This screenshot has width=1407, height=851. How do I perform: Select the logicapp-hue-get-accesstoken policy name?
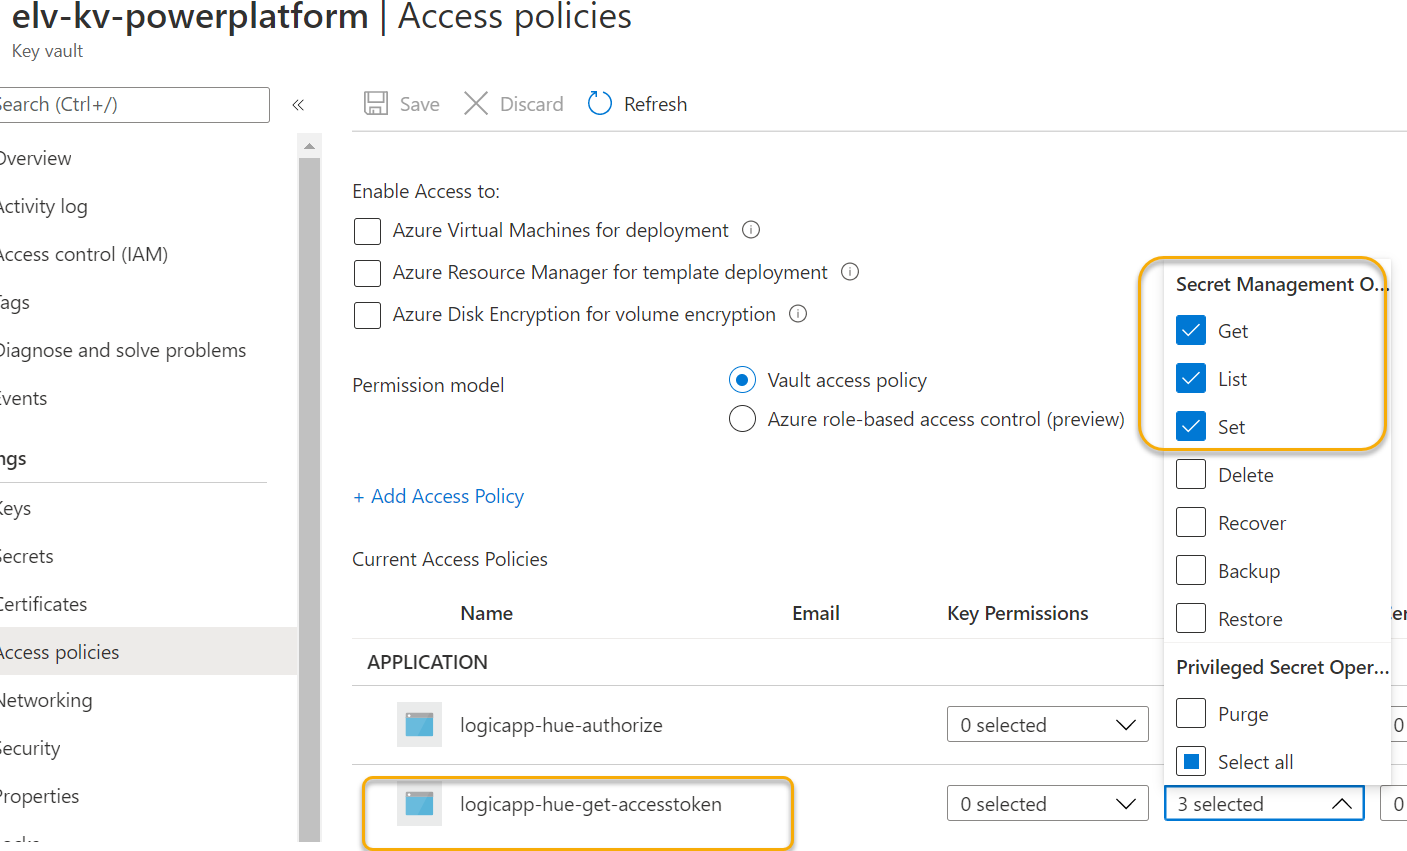[x=591, y=804]
